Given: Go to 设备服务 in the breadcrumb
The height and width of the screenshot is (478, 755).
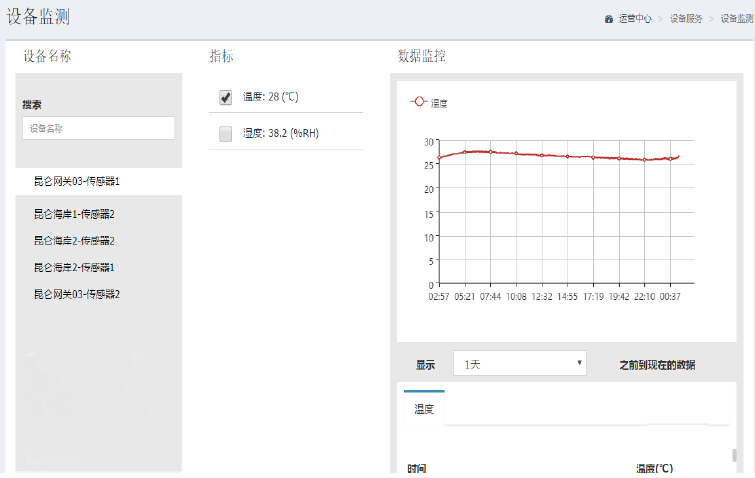Looking at the screenshot, I should [x=686, y=19].
